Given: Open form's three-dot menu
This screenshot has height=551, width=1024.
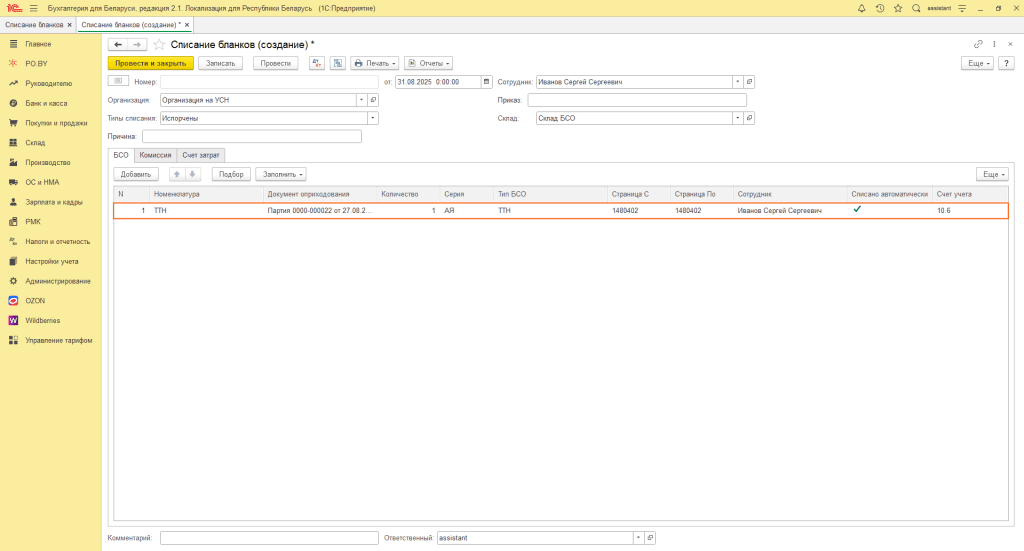Looking at the screenshot, I should click(995, 44).
